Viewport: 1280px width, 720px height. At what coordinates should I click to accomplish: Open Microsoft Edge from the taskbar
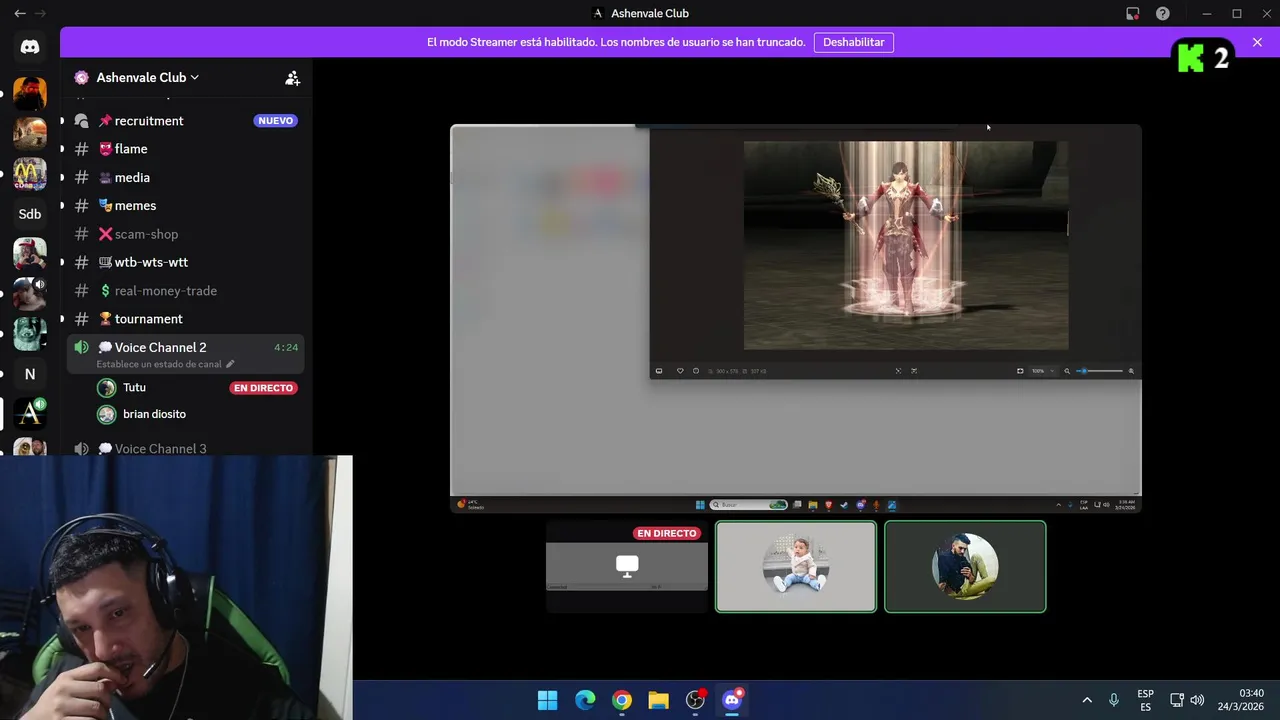tap(585, 700)
